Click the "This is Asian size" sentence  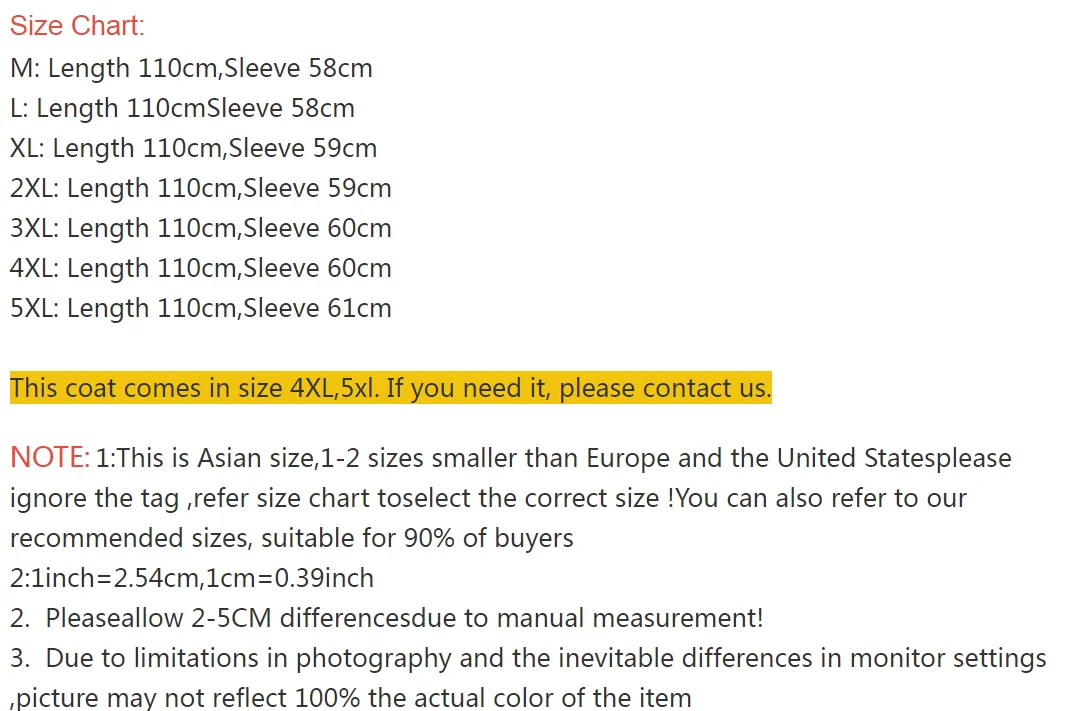(216, 459)
